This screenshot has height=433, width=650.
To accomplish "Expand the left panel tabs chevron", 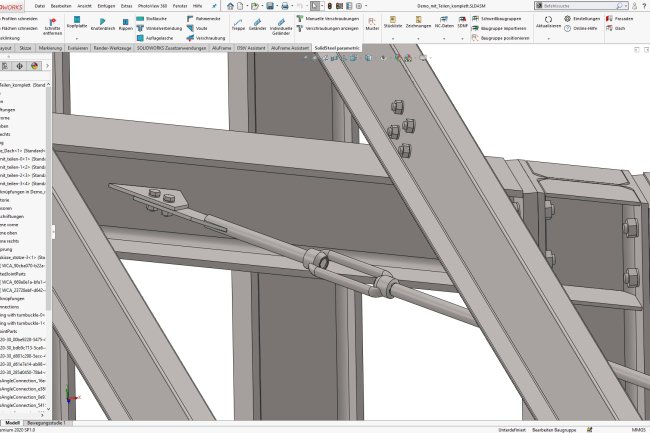I will pos(47,66).
